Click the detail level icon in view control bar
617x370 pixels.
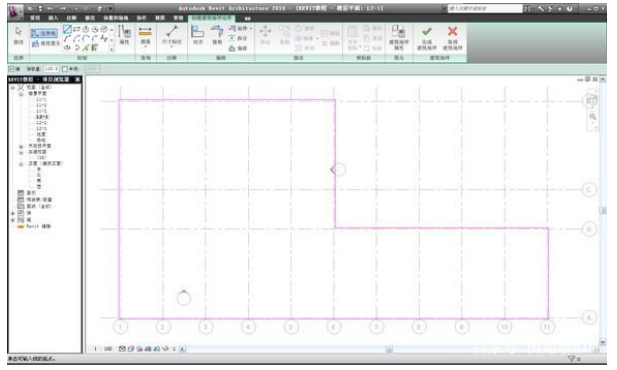[x=122, y=349]
